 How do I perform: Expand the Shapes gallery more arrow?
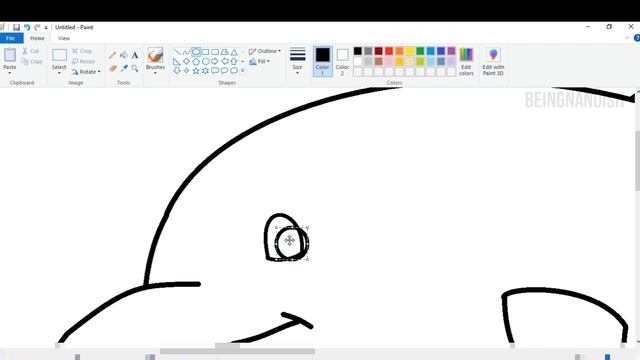point(243,71)
